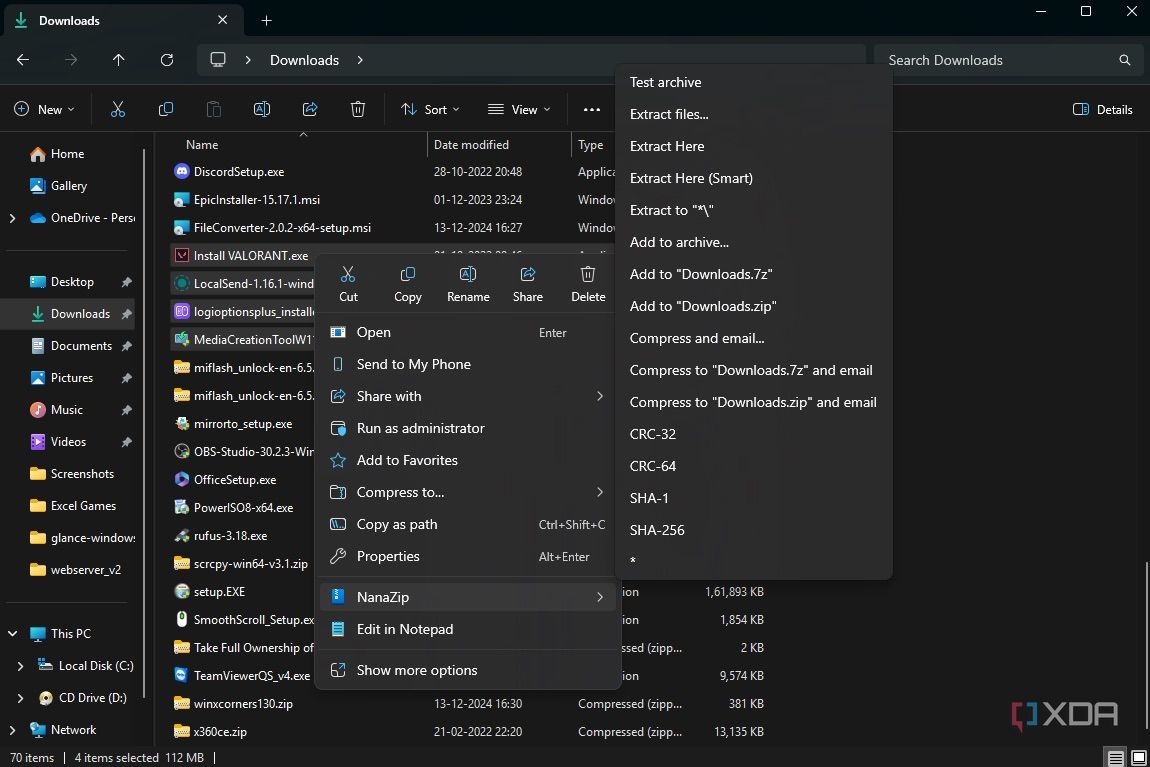Go up one folder level
Screen dimensions: 1150x767
[119, 60]
